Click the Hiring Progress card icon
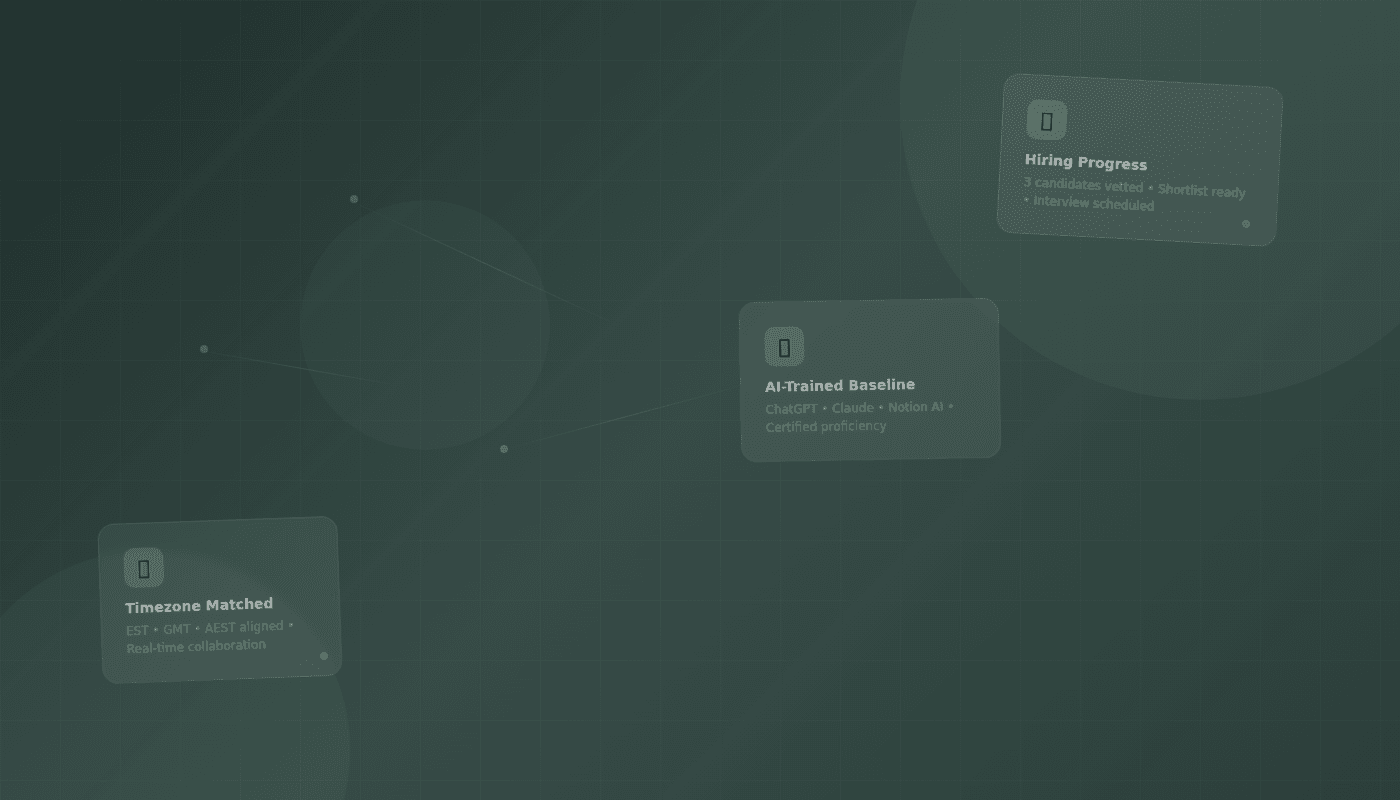1400x800 pixels. coord(1046,121)
